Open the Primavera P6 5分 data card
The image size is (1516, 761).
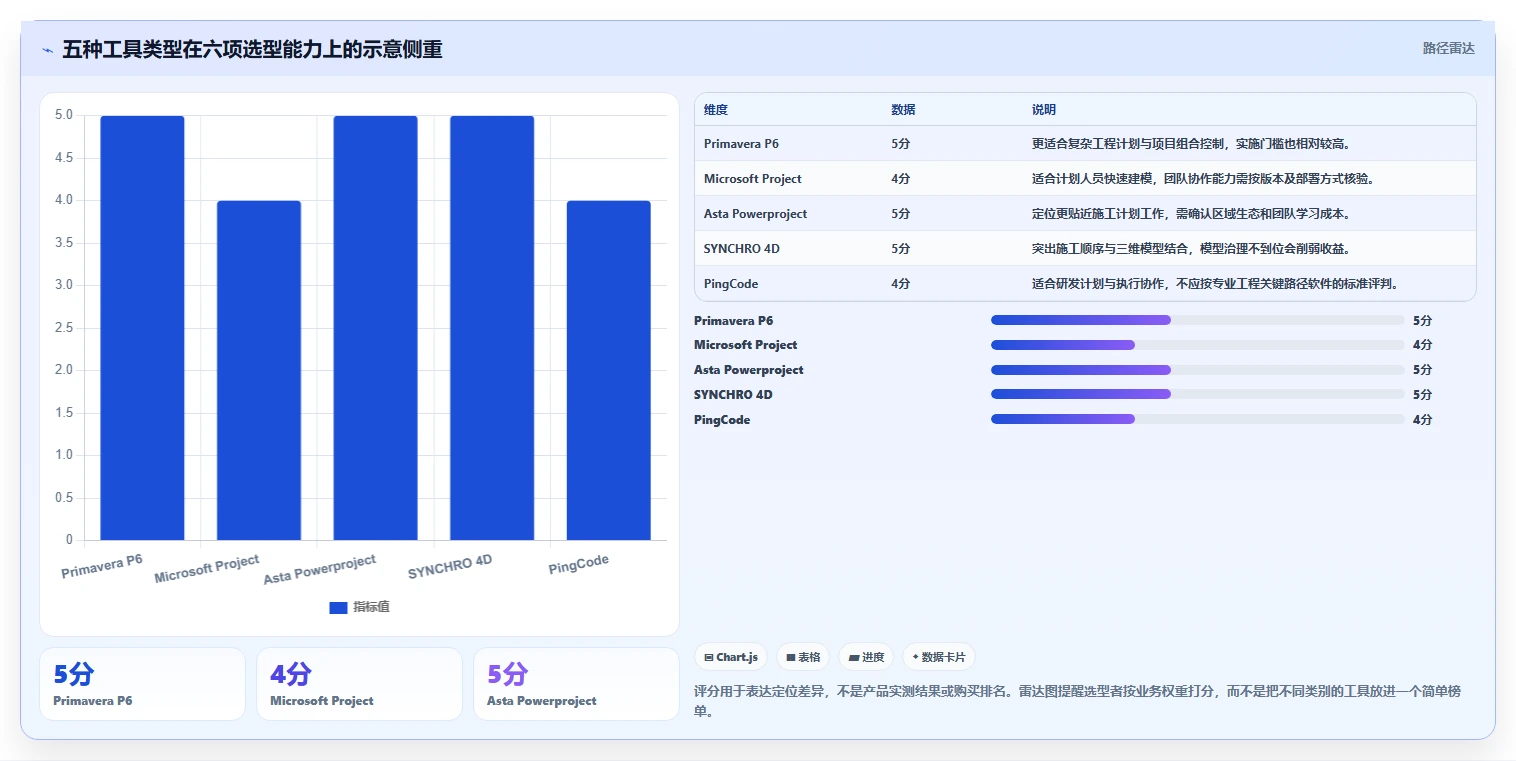pyautogui.click(x=142, y=684)
